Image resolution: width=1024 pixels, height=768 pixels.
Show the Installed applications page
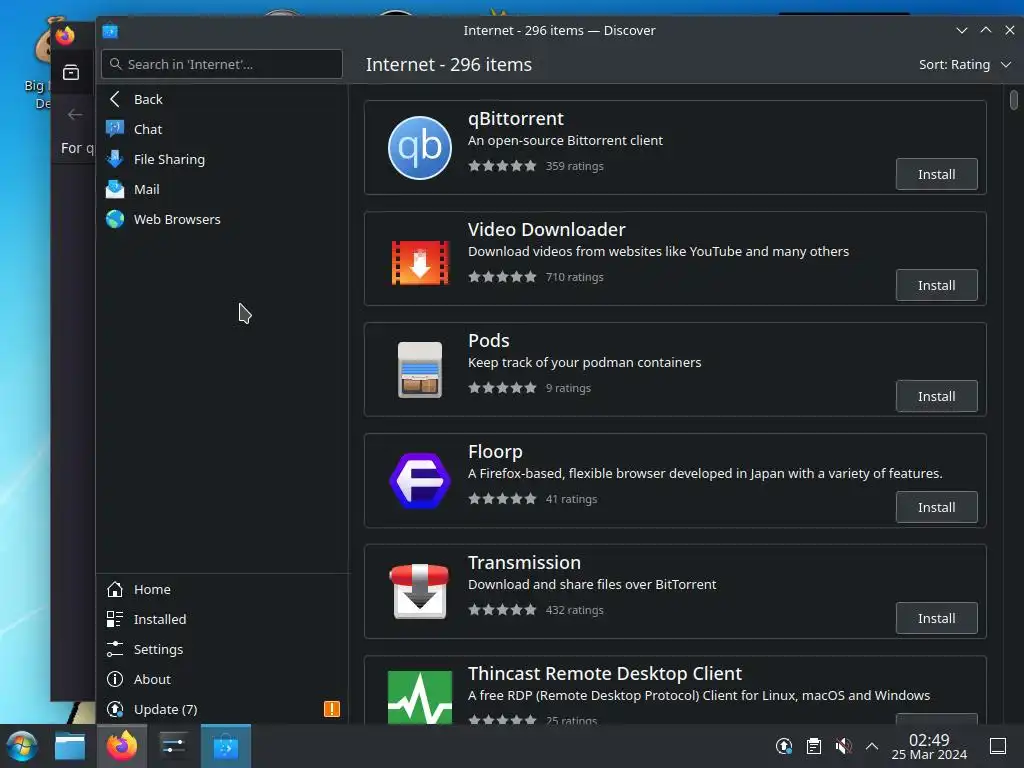(222, 619)
